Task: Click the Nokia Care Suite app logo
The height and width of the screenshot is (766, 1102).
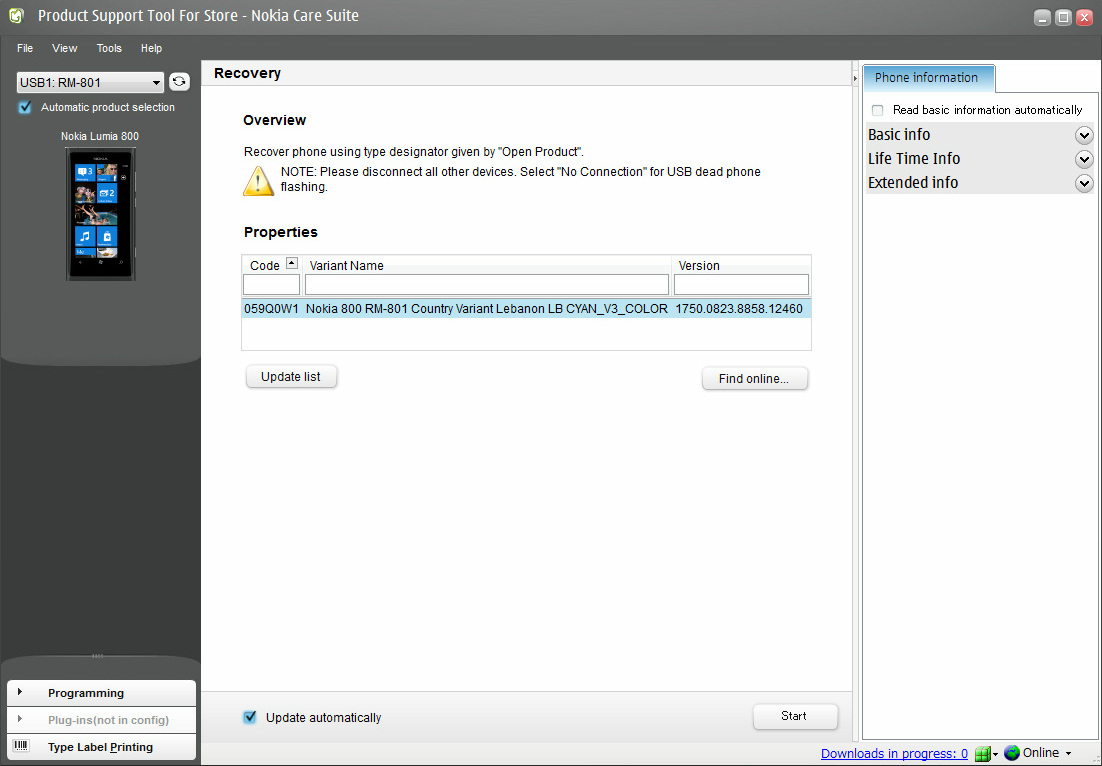Action: point(16,16)
